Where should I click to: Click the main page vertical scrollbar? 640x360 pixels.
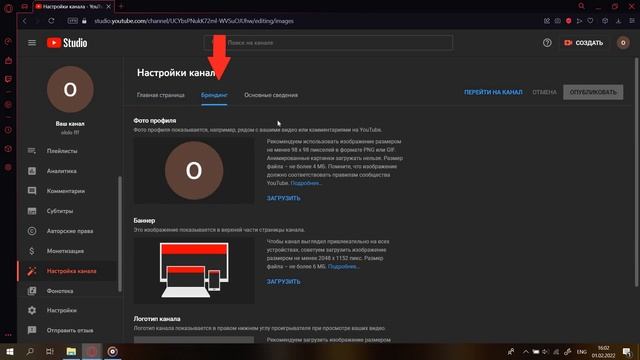[636, 172]
